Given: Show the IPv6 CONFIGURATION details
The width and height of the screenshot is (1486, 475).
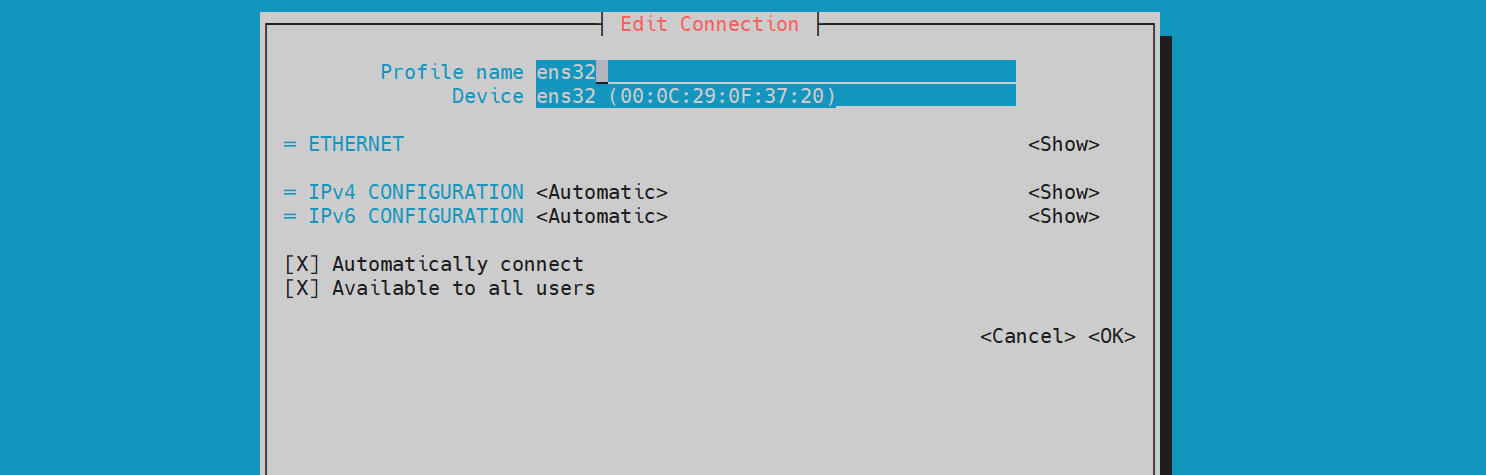Looking at the screenshot, I should 1063,216.
